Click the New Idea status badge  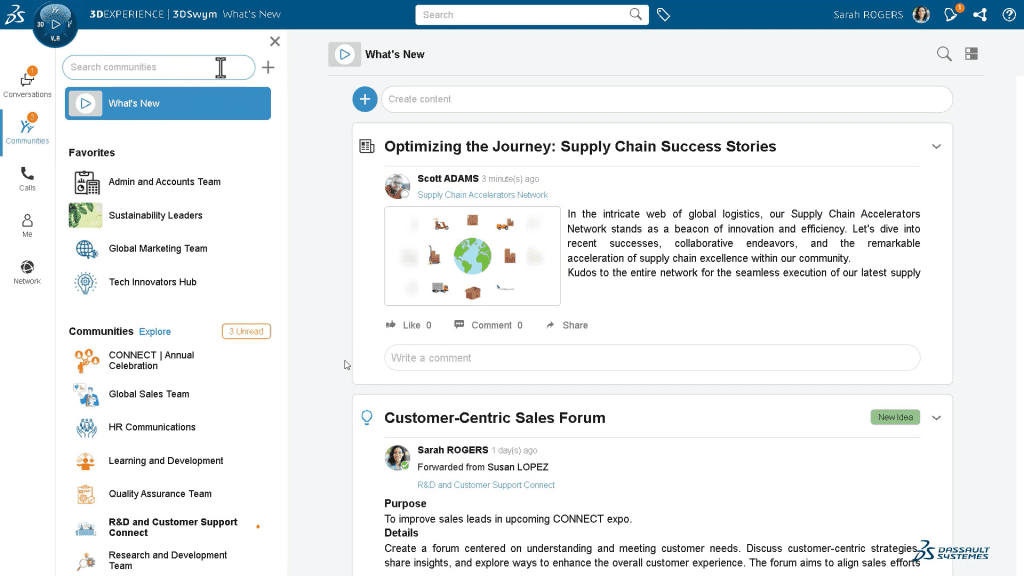click(x=895, y=417)
